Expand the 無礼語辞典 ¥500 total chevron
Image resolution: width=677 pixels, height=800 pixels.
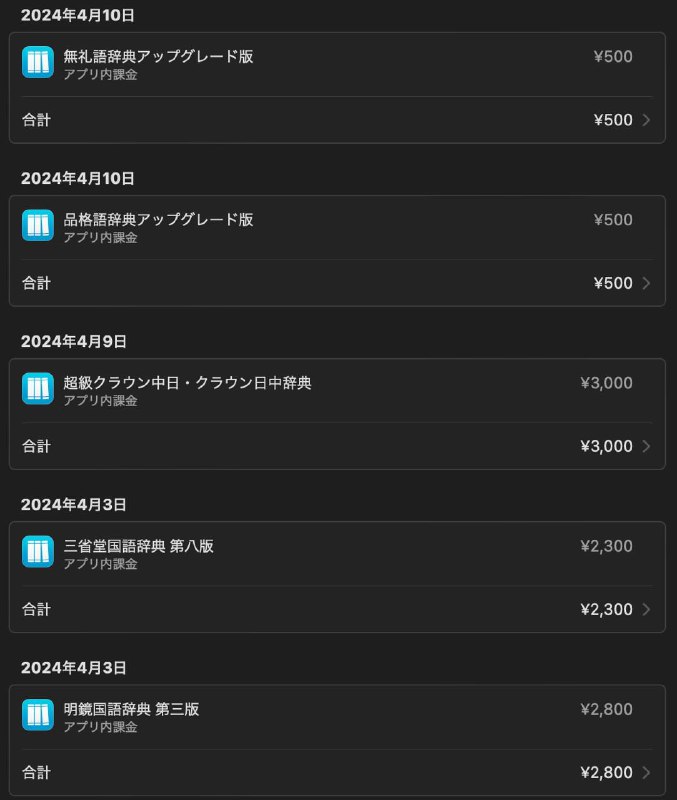[x=646, y=120]
